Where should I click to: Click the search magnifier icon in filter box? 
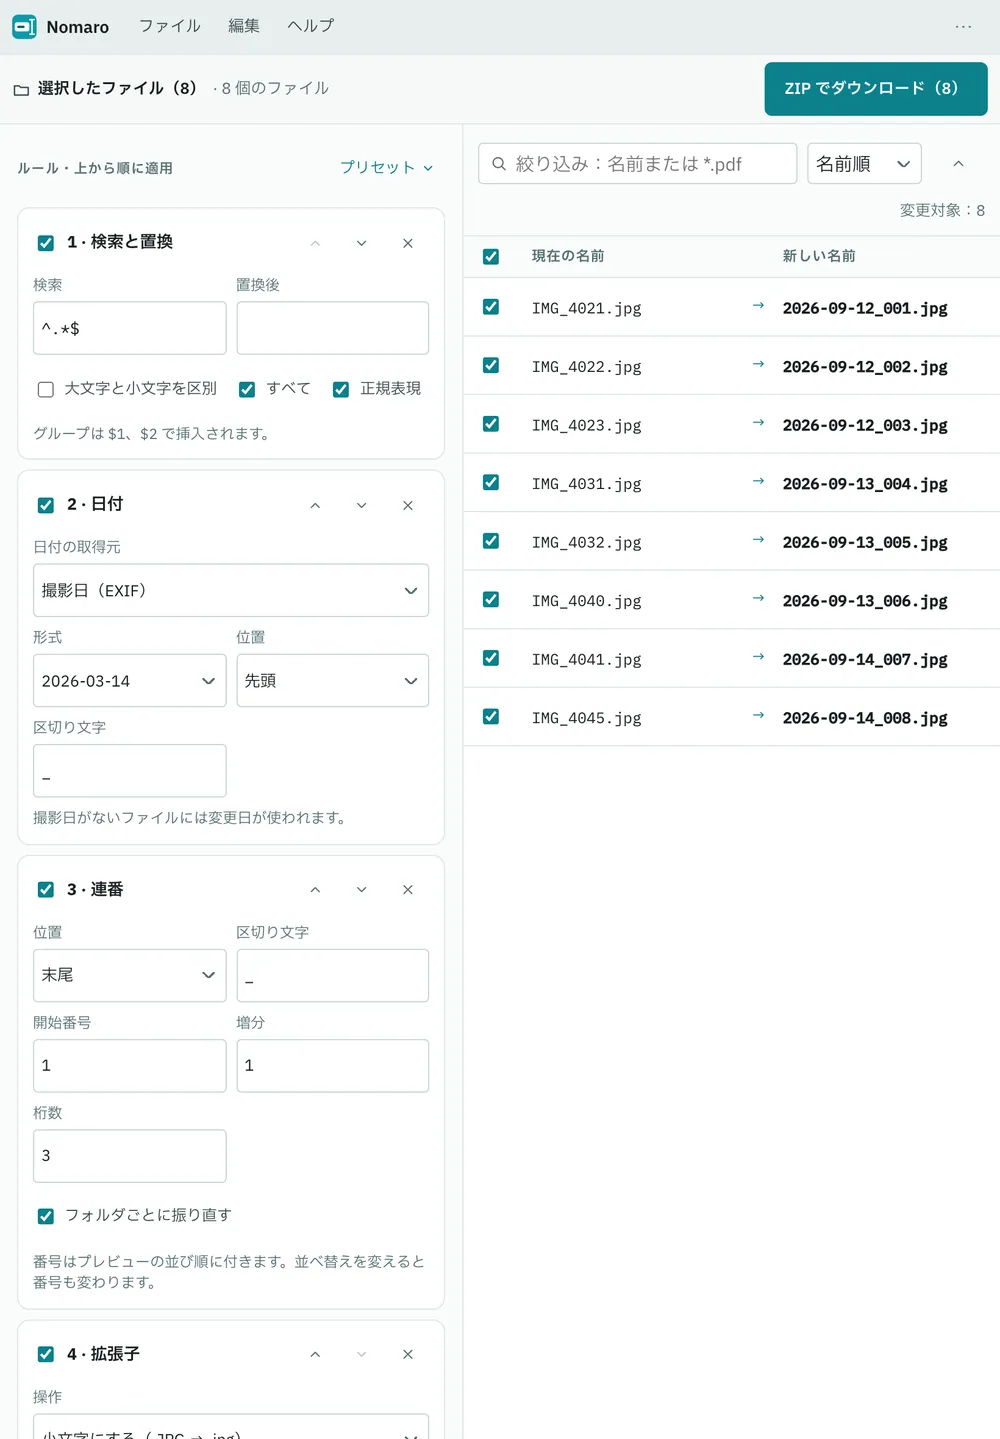pyautogui.click(x=499, y=164)
